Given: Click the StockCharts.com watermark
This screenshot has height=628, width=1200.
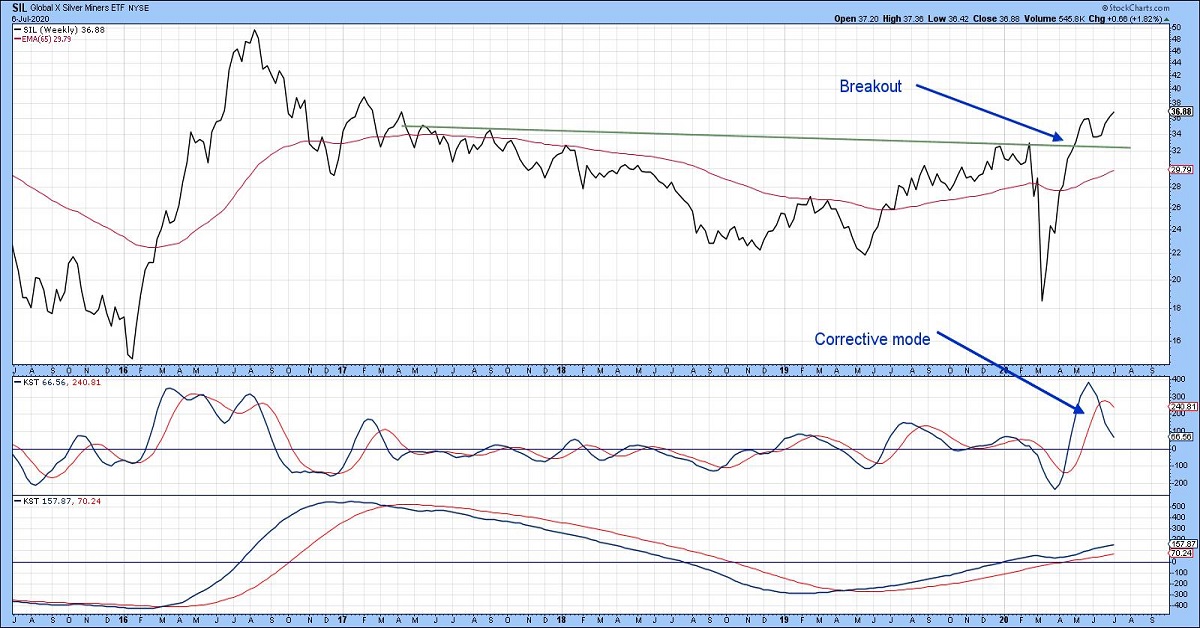Looking at the screenshot, I should pos(1156,6).
